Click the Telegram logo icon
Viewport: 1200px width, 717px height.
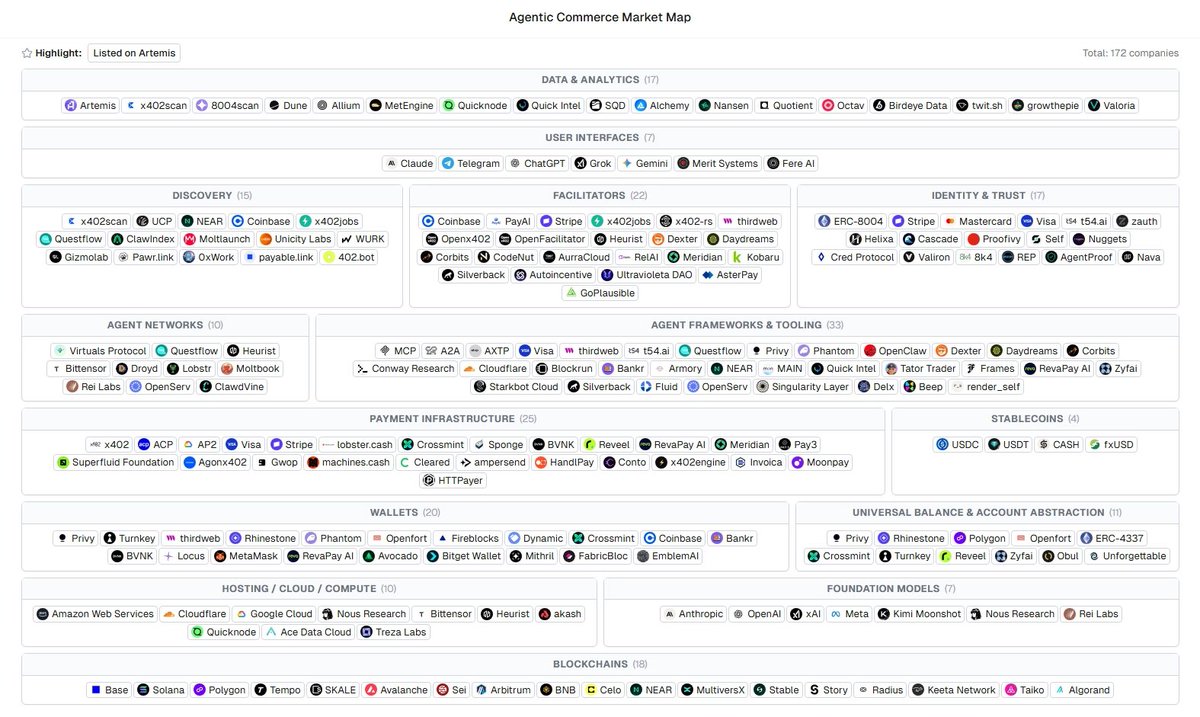448,163
